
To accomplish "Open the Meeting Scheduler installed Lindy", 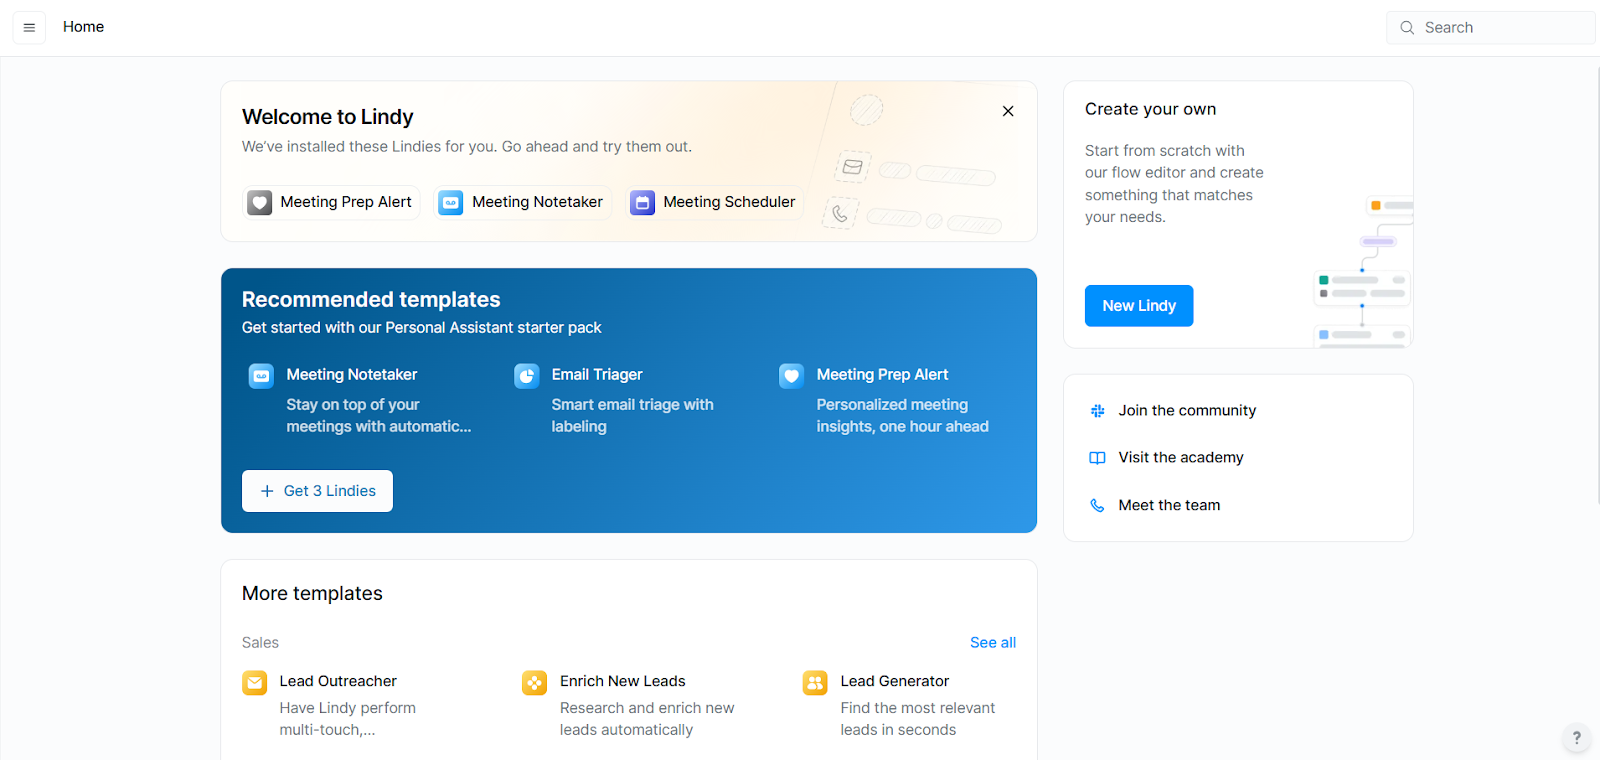I will pos(715,202).
